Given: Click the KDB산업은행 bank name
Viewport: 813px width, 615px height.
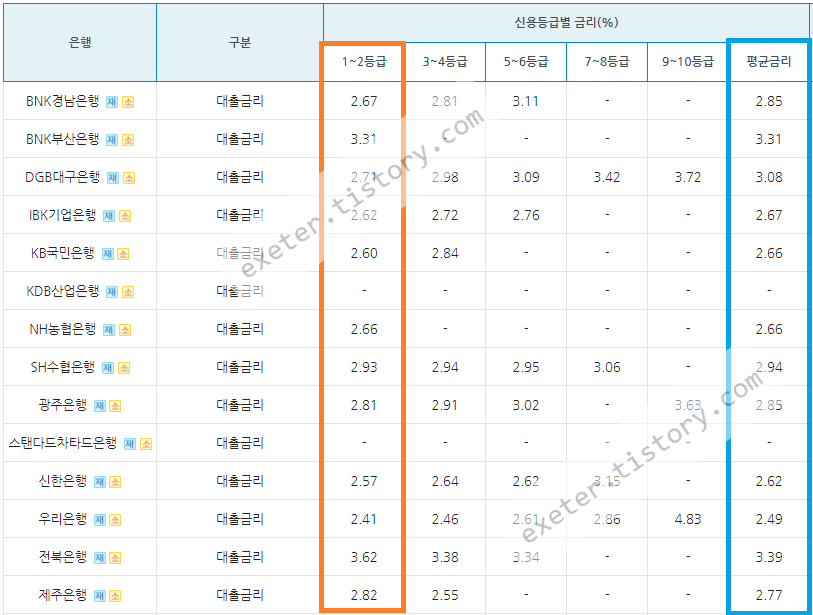Looking at the screenshot, I should tap(62, 291).
